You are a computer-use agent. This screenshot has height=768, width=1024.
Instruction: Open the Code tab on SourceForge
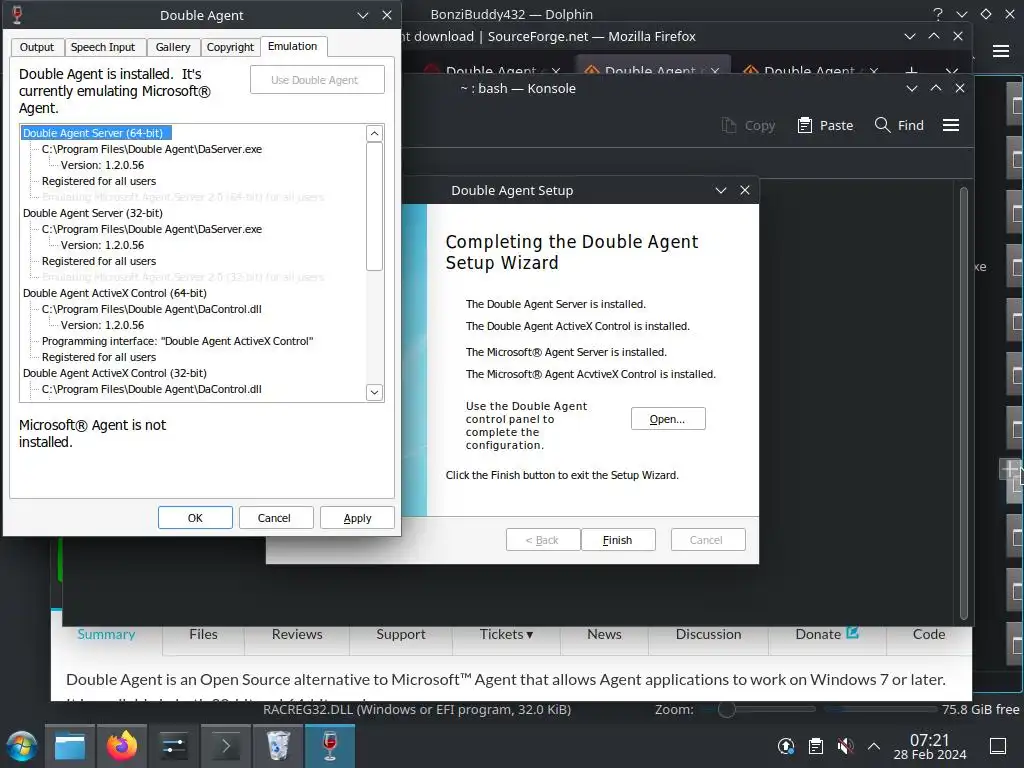click(x=929, y=634)
